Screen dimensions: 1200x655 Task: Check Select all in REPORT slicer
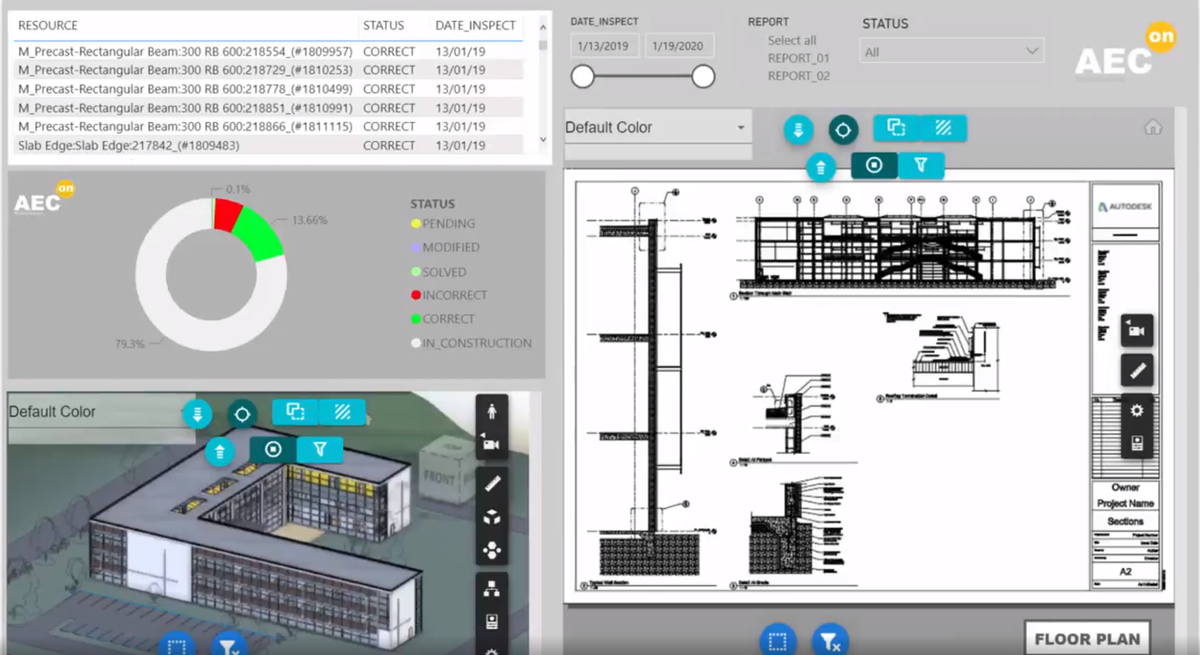(792, 40)
